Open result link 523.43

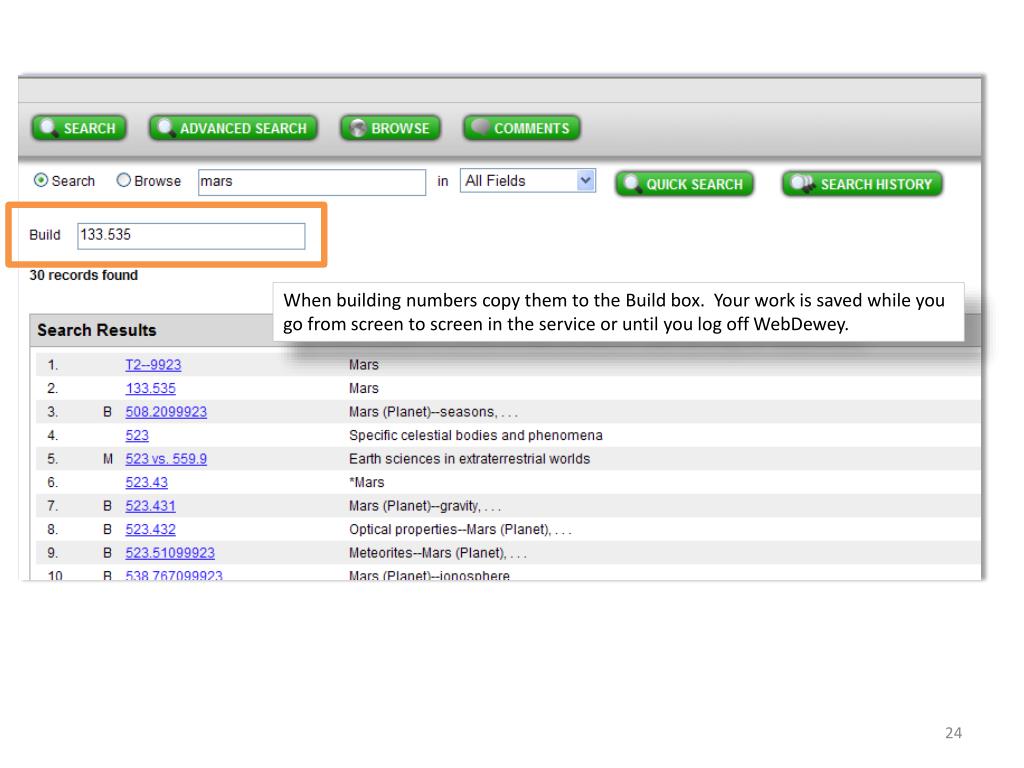tap(147, 483)
